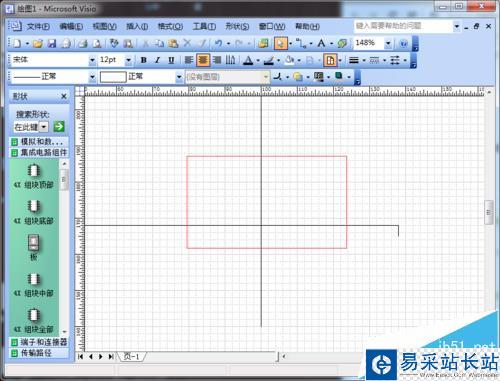Screen dimensions: 500x381
Task: Save the drawing with the floppy icon
Action: [52, 43]
